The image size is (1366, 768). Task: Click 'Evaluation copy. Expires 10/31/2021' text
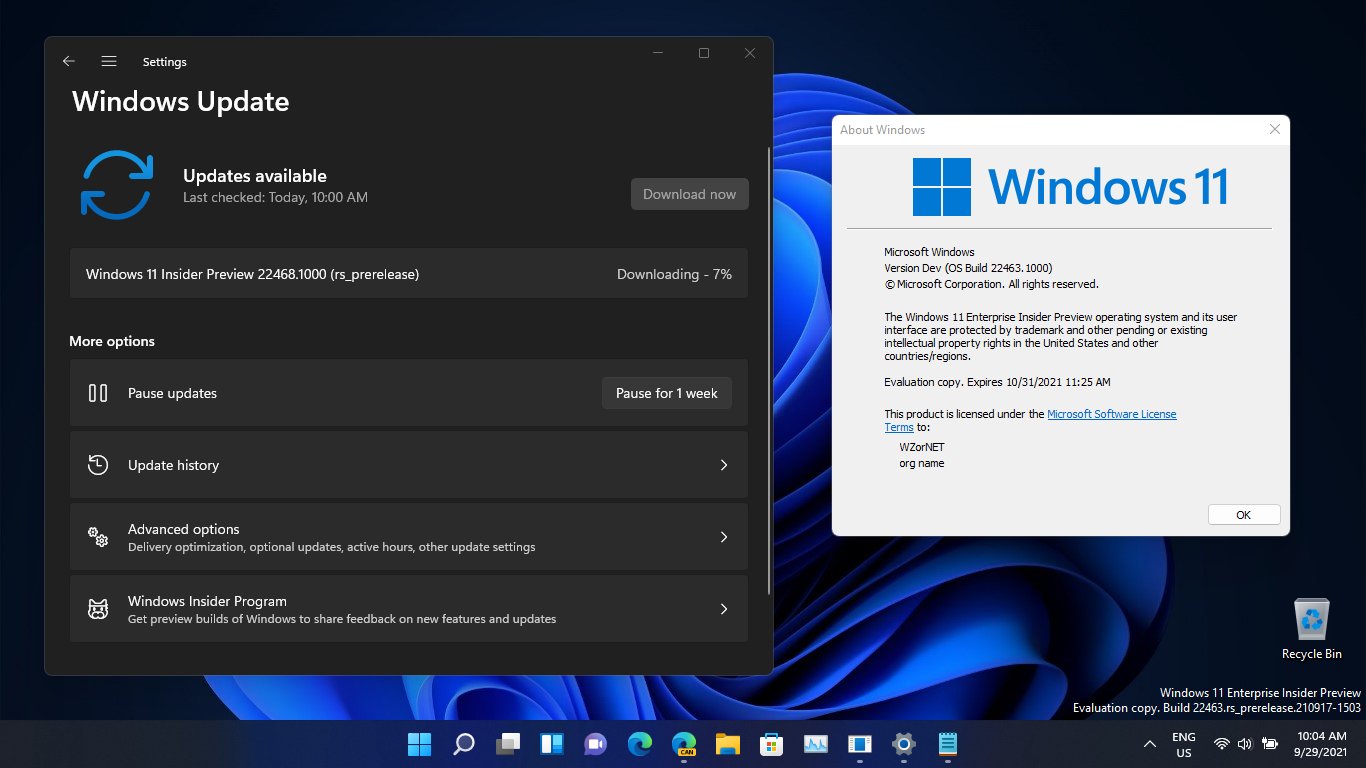(997, 382)
